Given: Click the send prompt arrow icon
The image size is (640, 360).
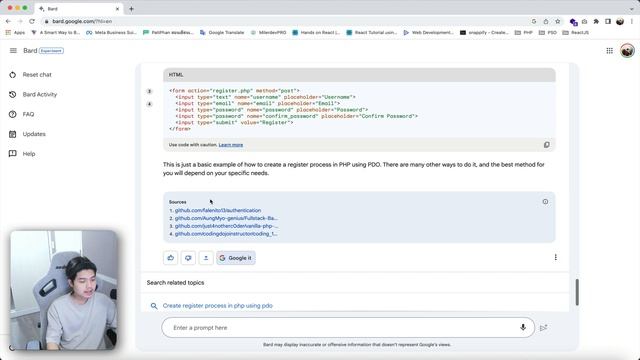Looking at the screenshot, I should coord(543,328).
